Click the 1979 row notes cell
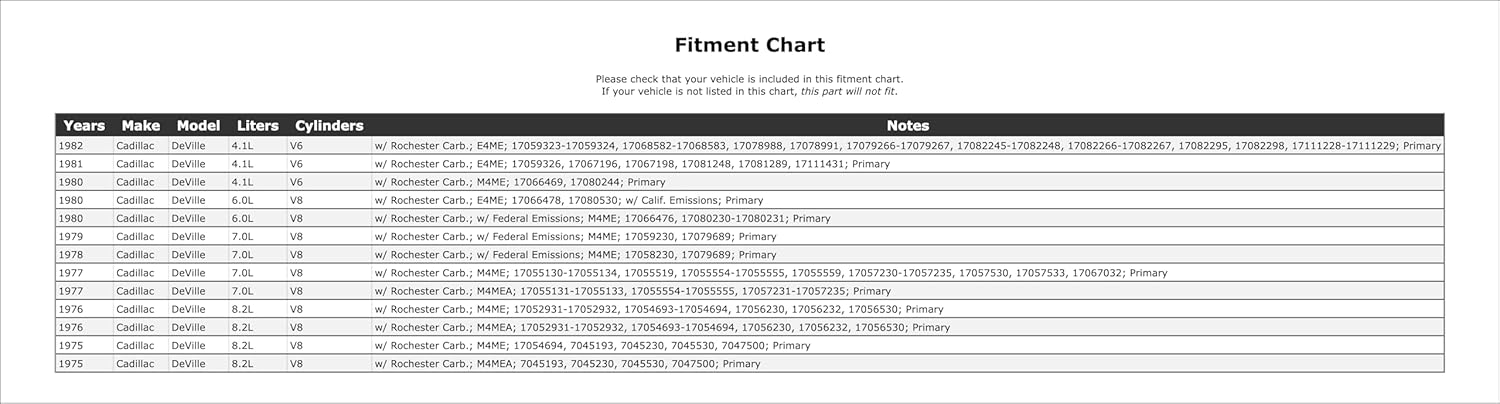Viewport: 1500px width, 404px height. (x=575, y=237)
